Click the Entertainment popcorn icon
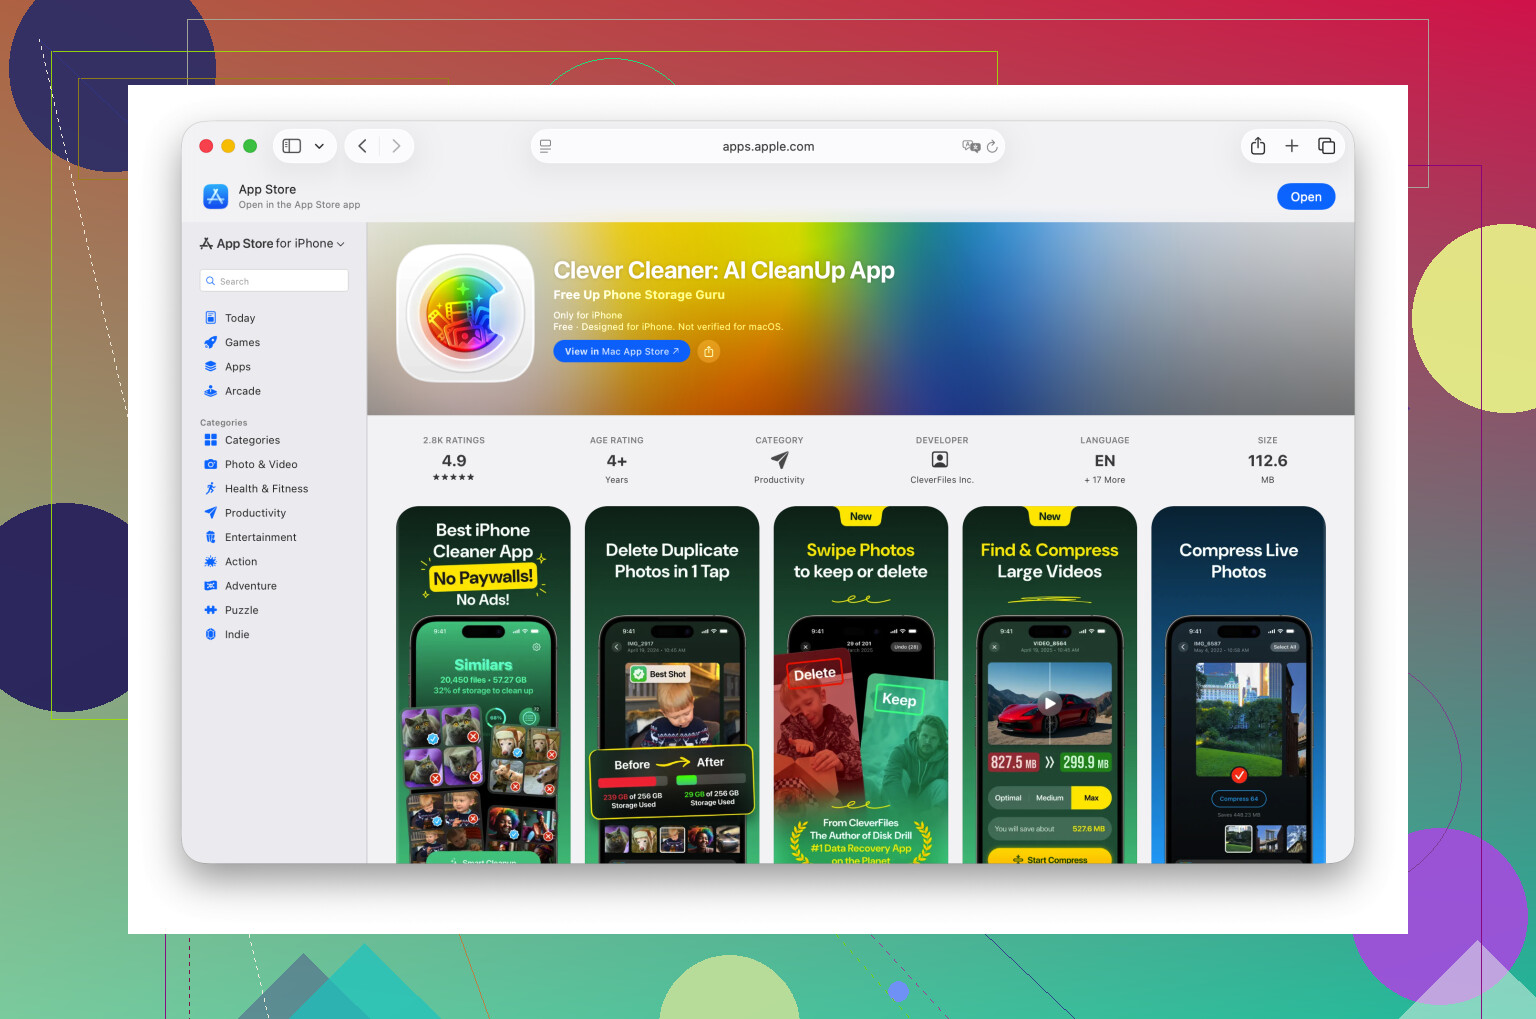 coord(211,537)
